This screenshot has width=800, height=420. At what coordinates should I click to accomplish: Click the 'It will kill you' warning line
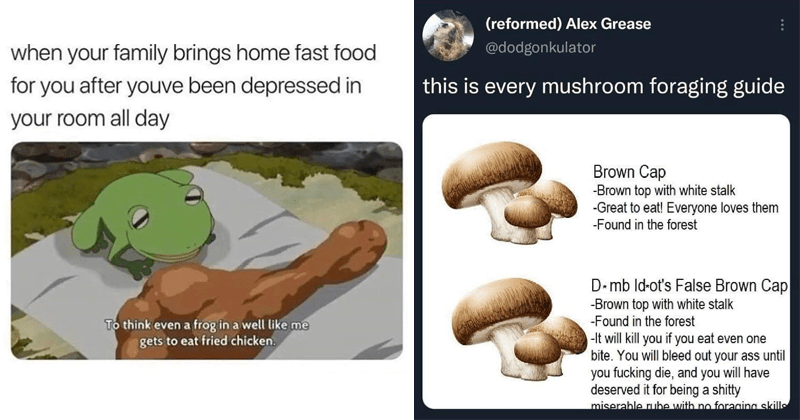(678, 338)
